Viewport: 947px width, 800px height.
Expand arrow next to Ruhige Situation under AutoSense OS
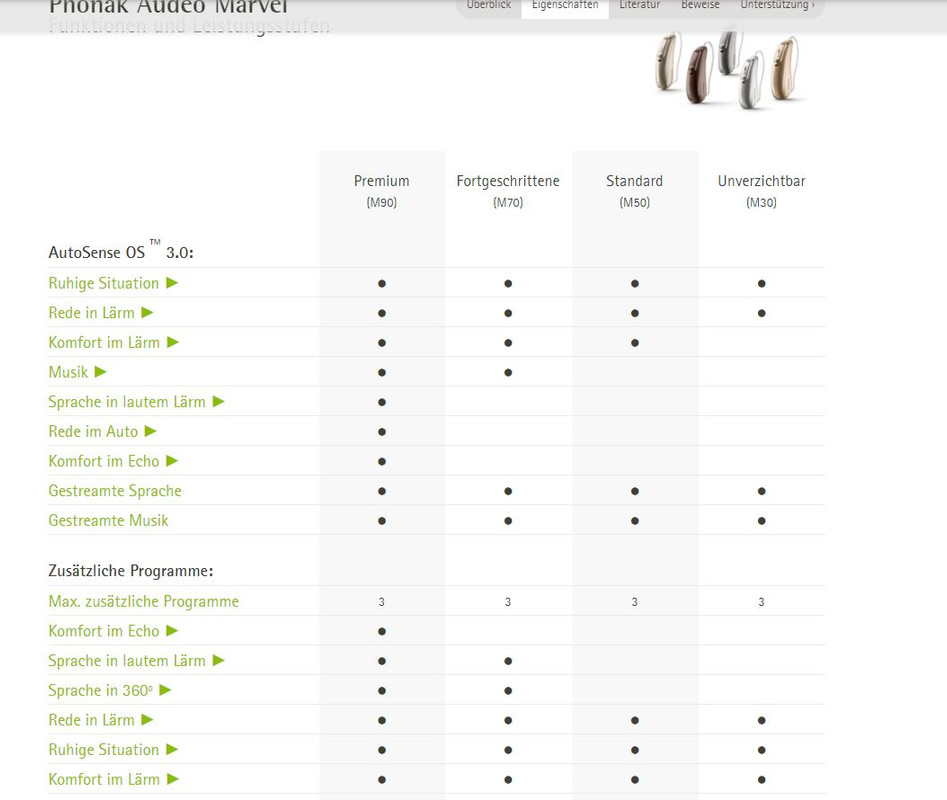pos(172,283)
